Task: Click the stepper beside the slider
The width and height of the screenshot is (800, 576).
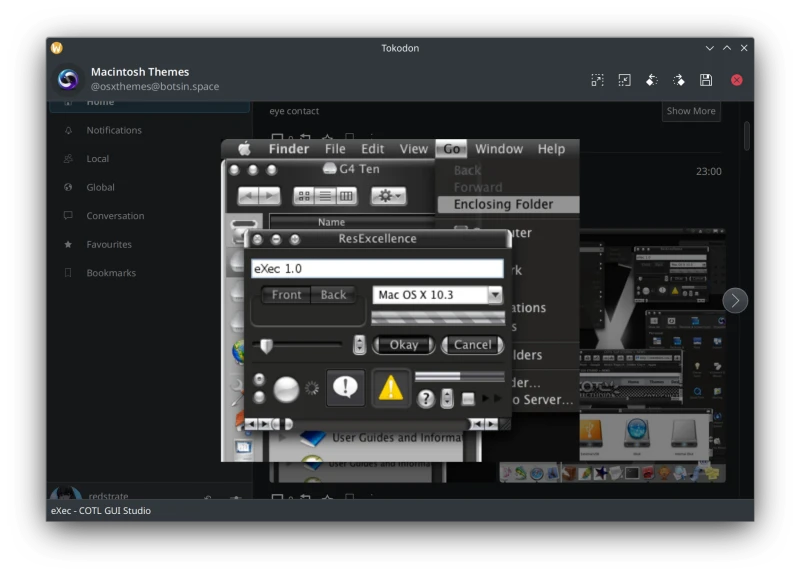Action: click(x=359, y=345)
